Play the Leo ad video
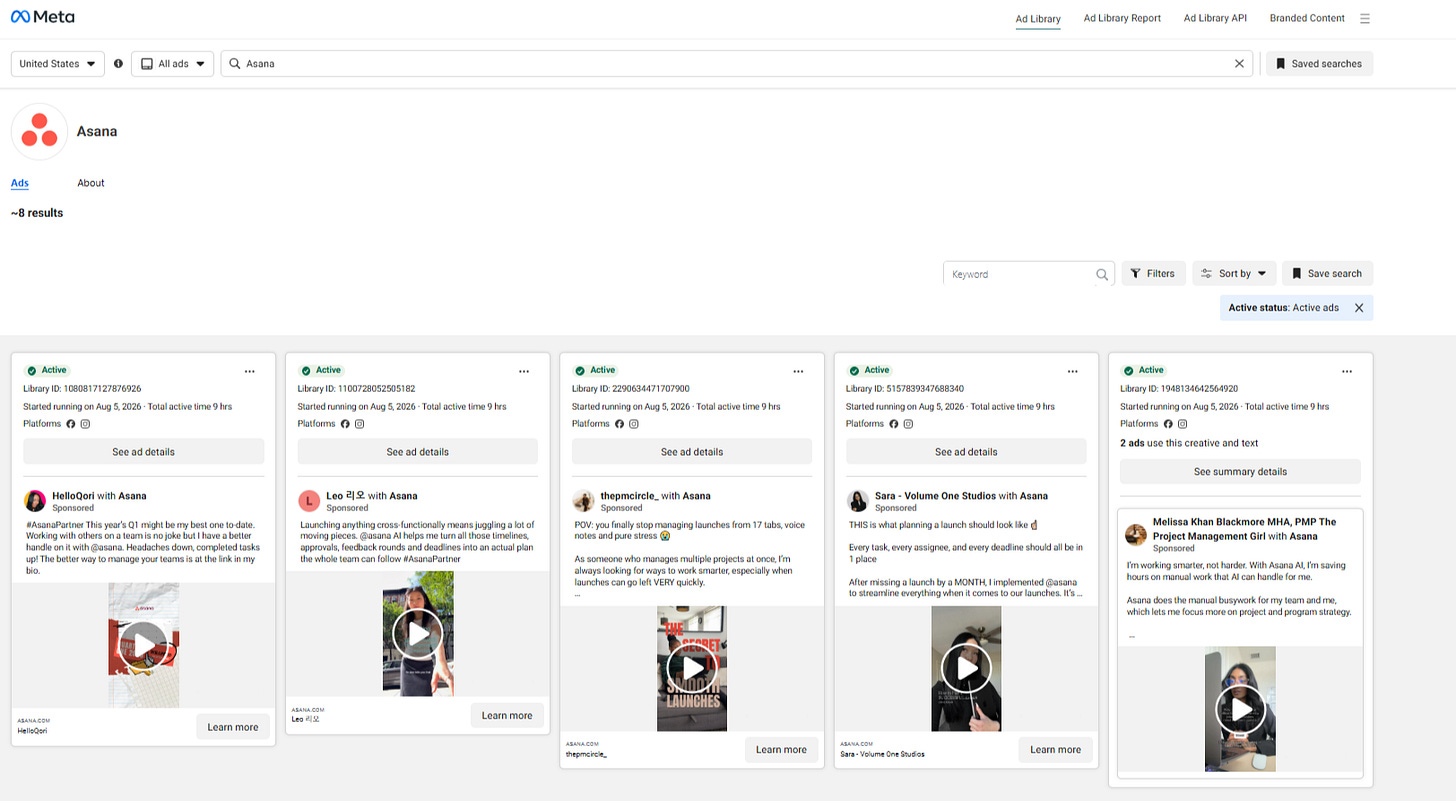This screenshot has height=801, width=1456. pyautogui.click(x=418, y=633)
